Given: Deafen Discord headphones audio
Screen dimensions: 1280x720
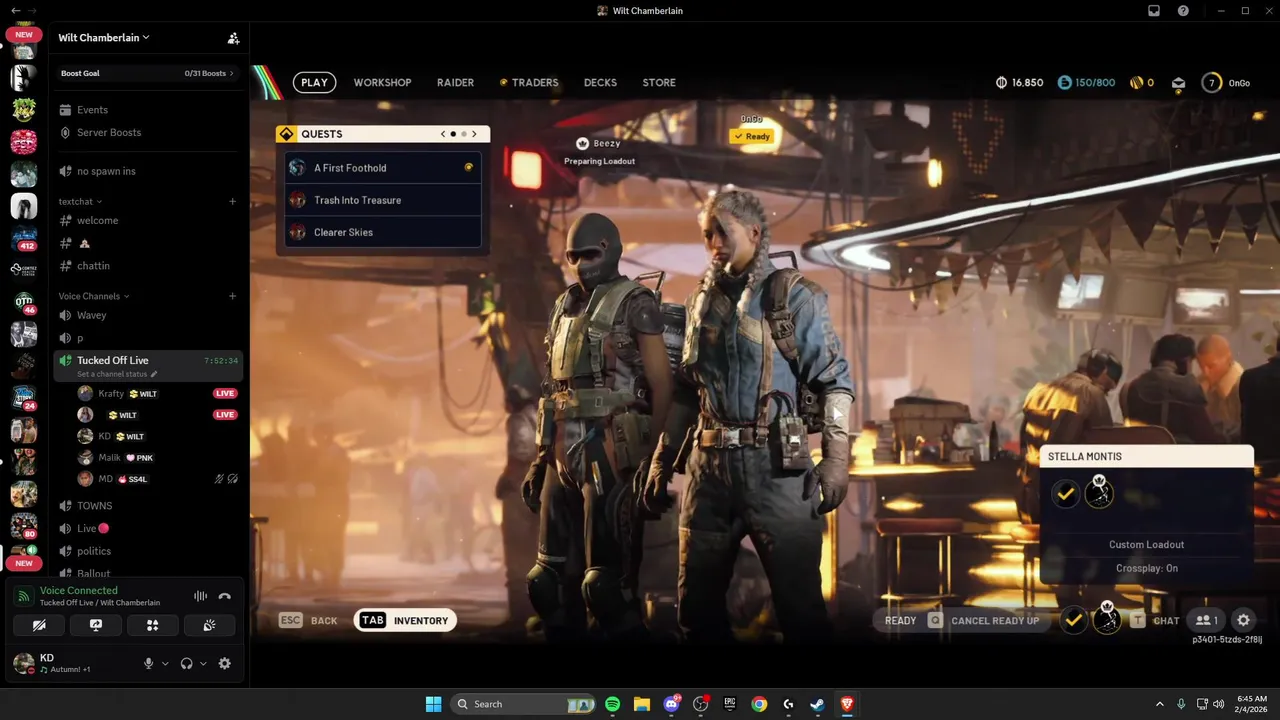Looking at the screenshot, I should (186, 663).
